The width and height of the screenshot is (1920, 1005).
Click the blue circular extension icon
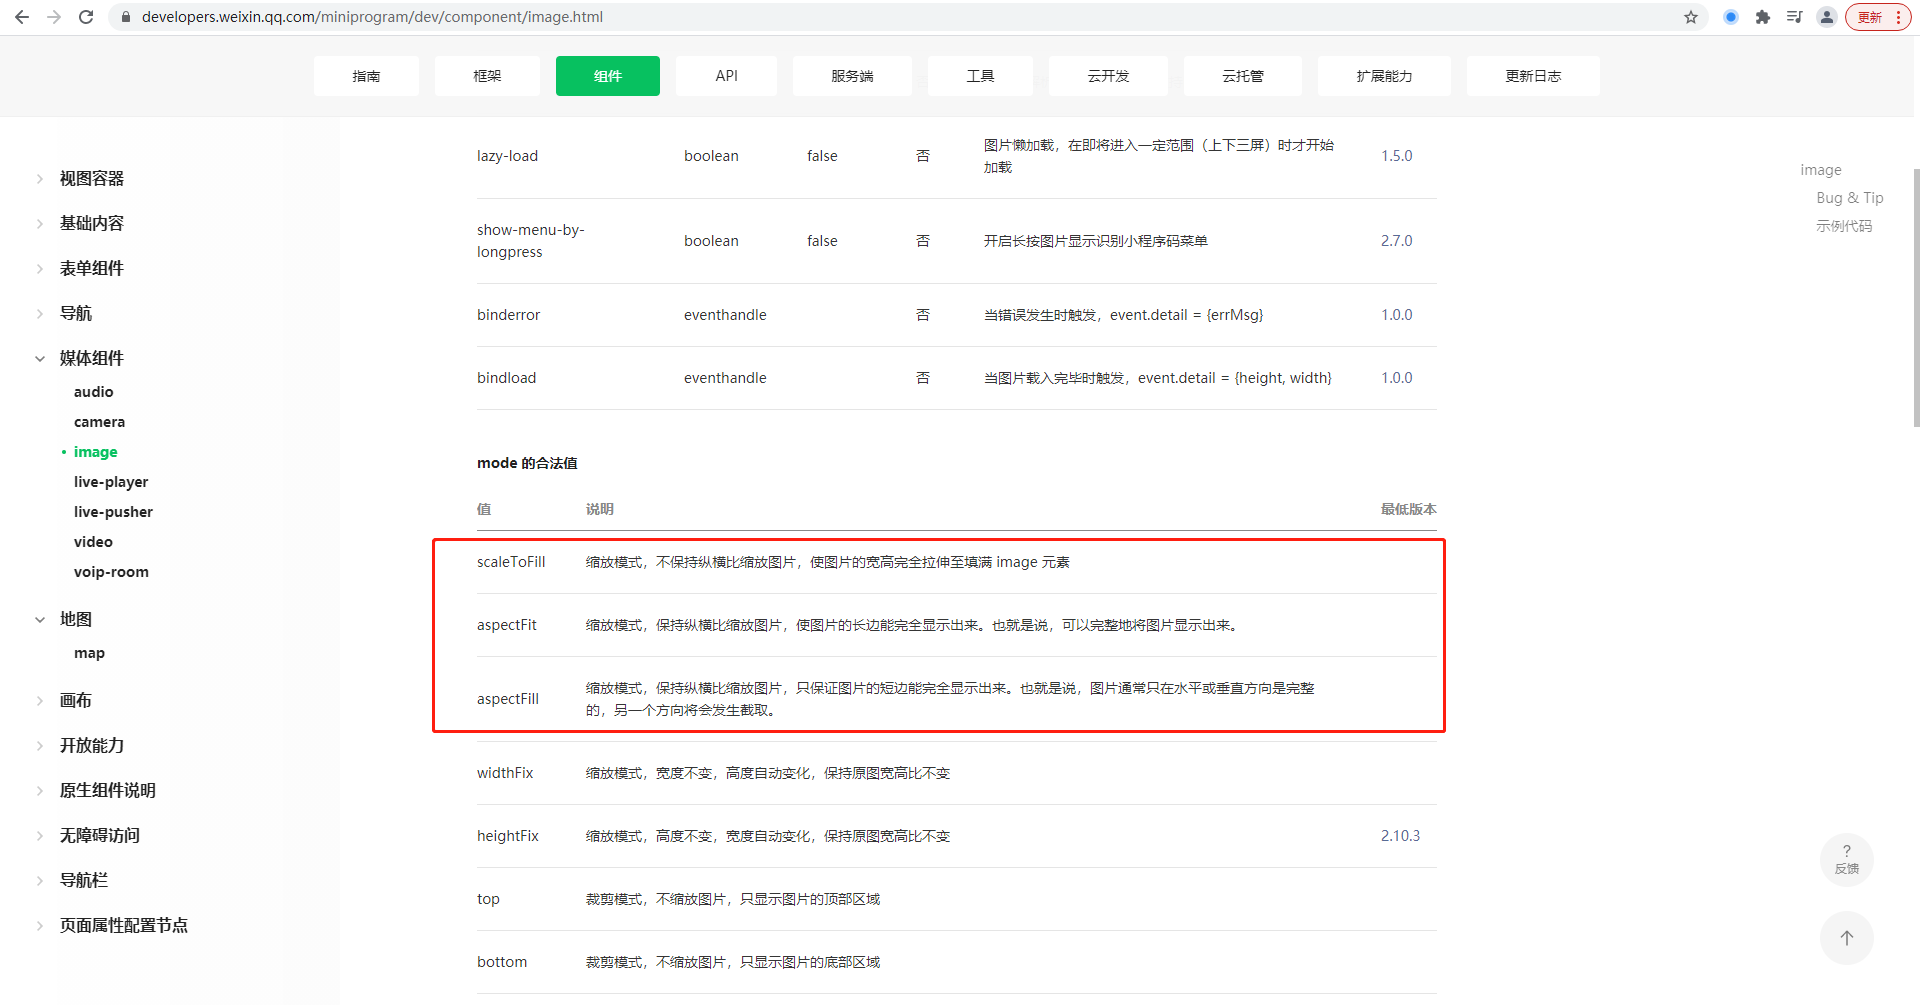(x=1731, y=17)
